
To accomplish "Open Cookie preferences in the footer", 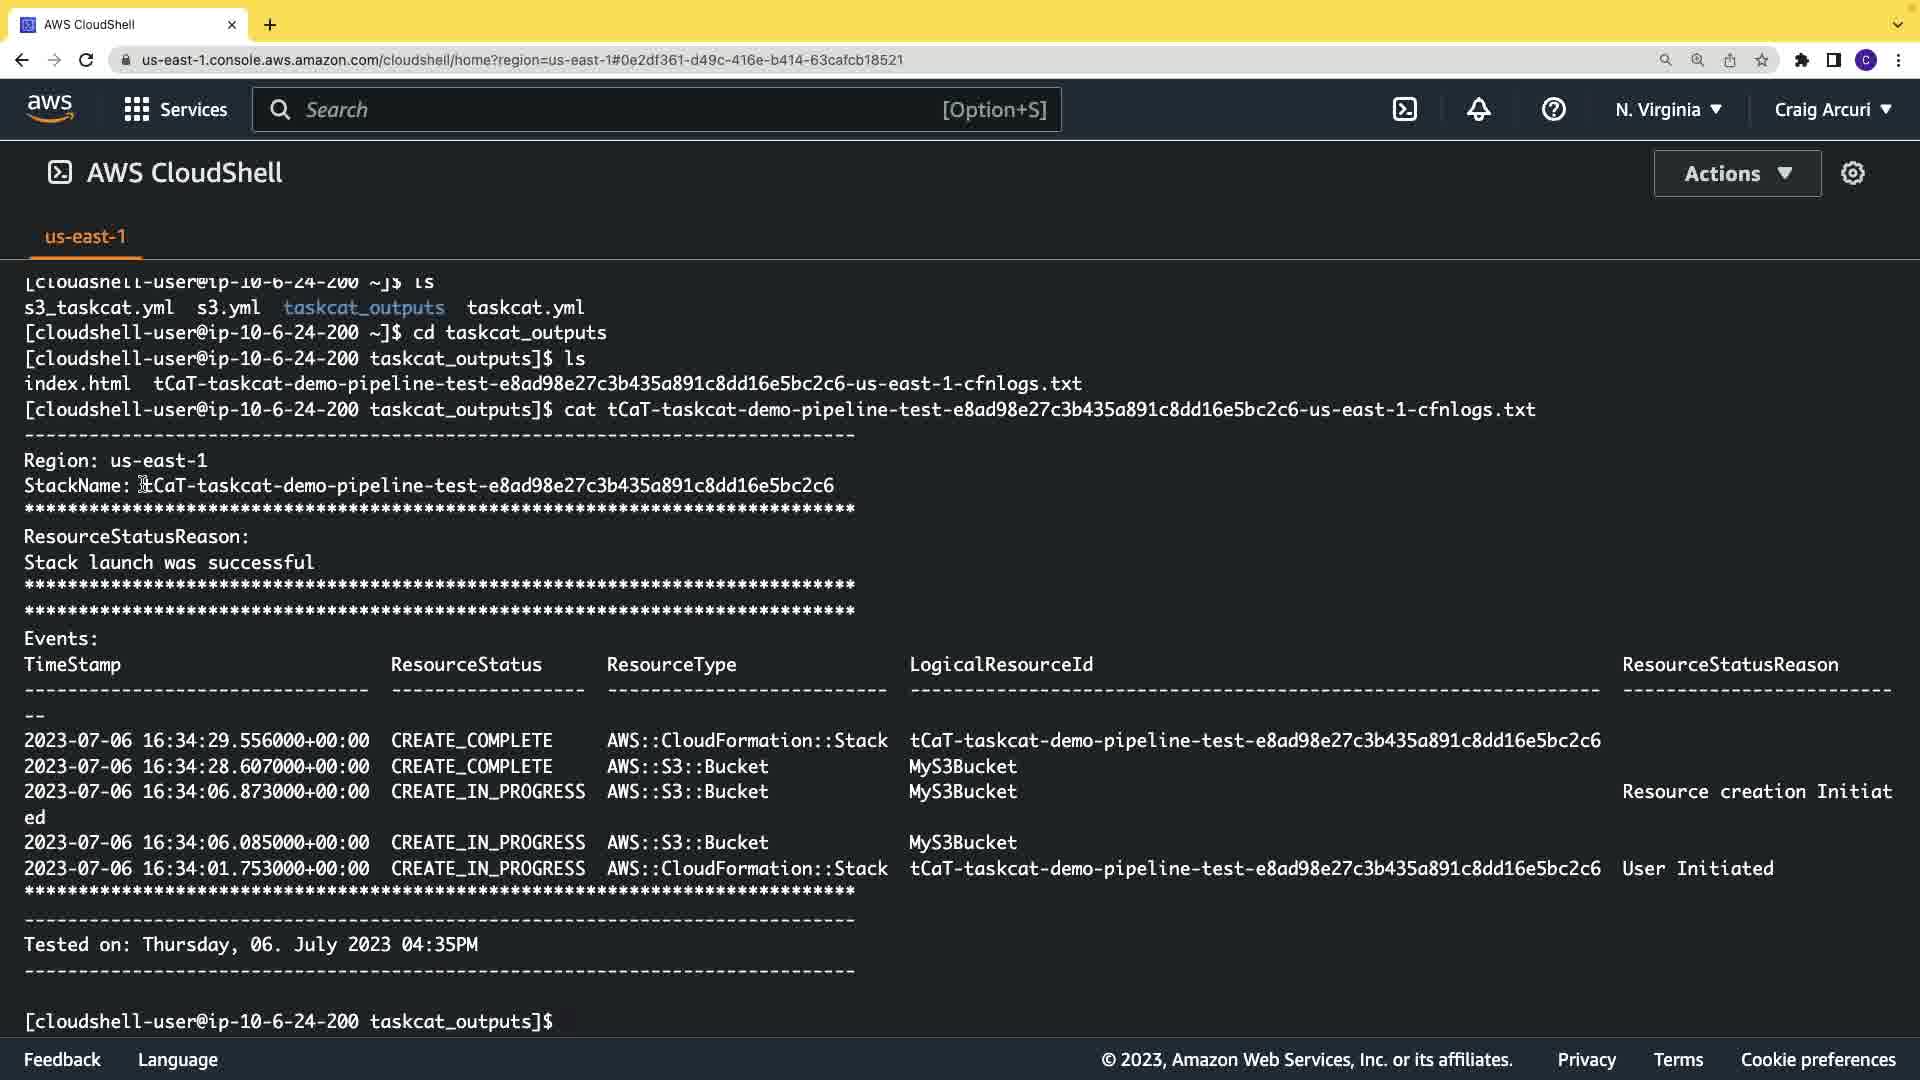I will coord(1817,1060).
